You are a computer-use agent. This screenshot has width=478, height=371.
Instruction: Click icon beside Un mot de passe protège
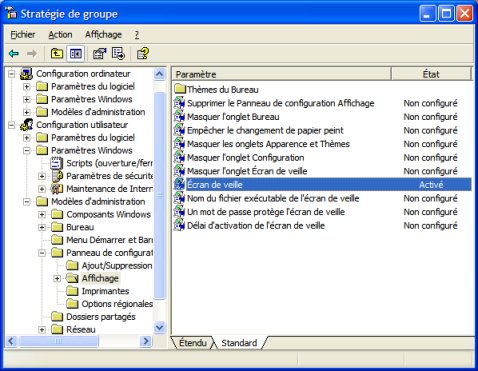180,212
